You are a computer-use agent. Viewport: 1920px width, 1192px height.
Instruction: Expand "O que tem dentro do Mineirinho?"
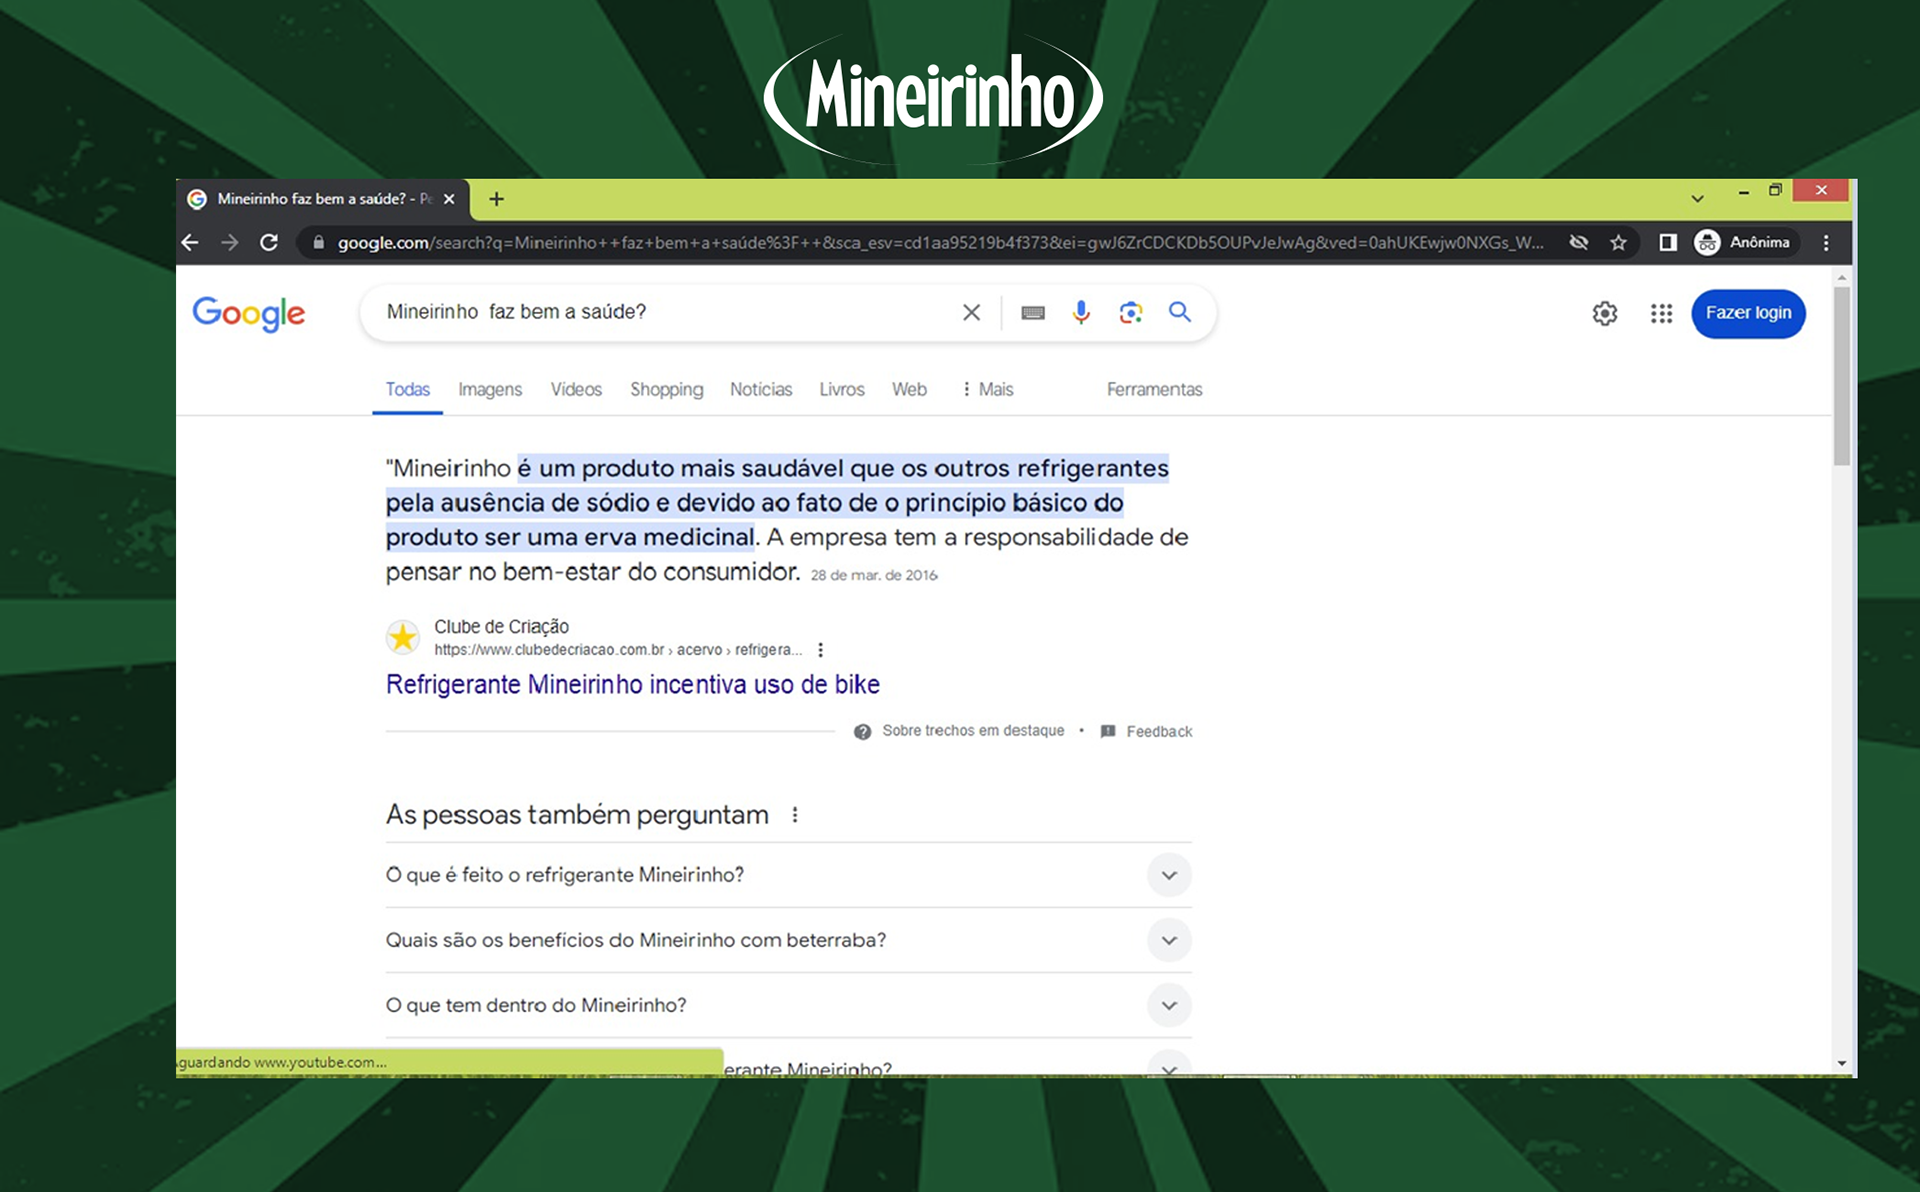(x=1168, y=1005)
